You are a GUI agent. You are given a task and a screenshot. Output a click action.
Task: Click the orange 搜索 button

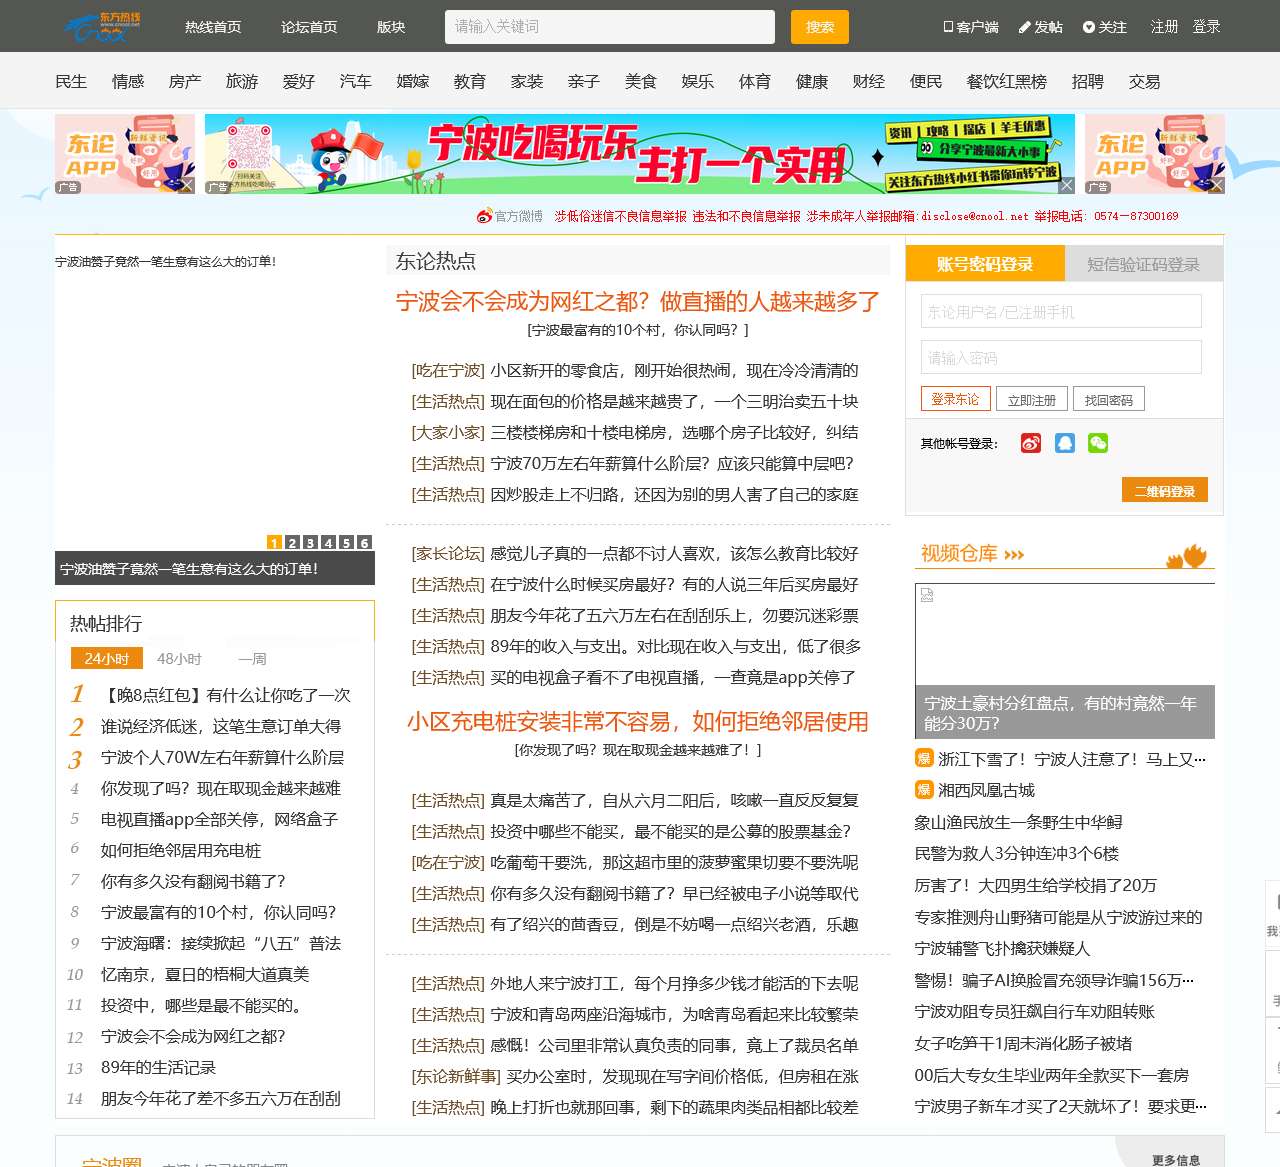pos(820,27)
